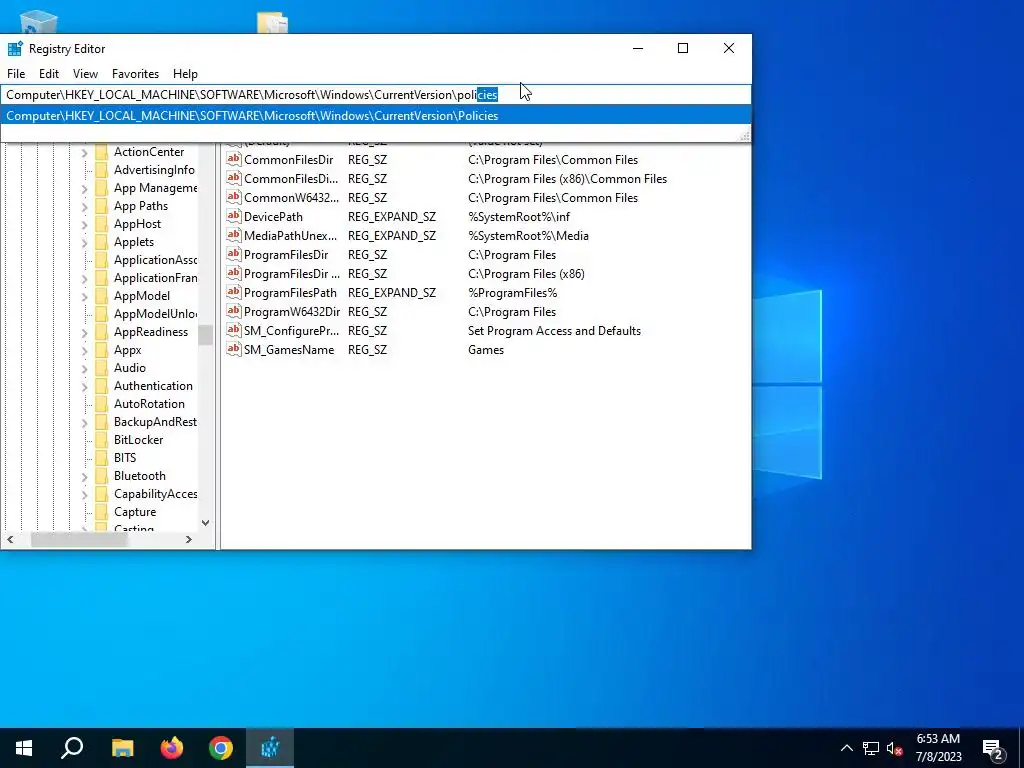Expand the AppHost key

pyautogui.click(x=84, y=224)
